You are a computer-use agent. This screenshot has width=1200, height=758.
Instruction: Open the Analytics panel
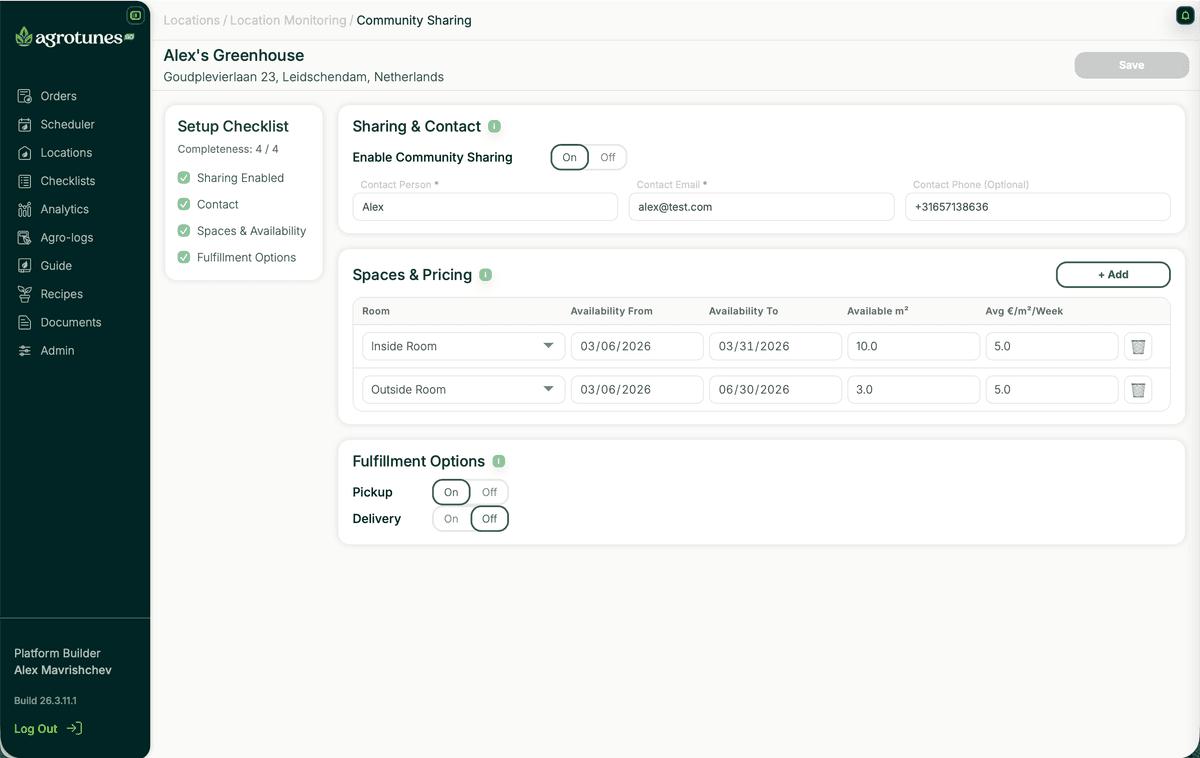click(x=65, y=209)
